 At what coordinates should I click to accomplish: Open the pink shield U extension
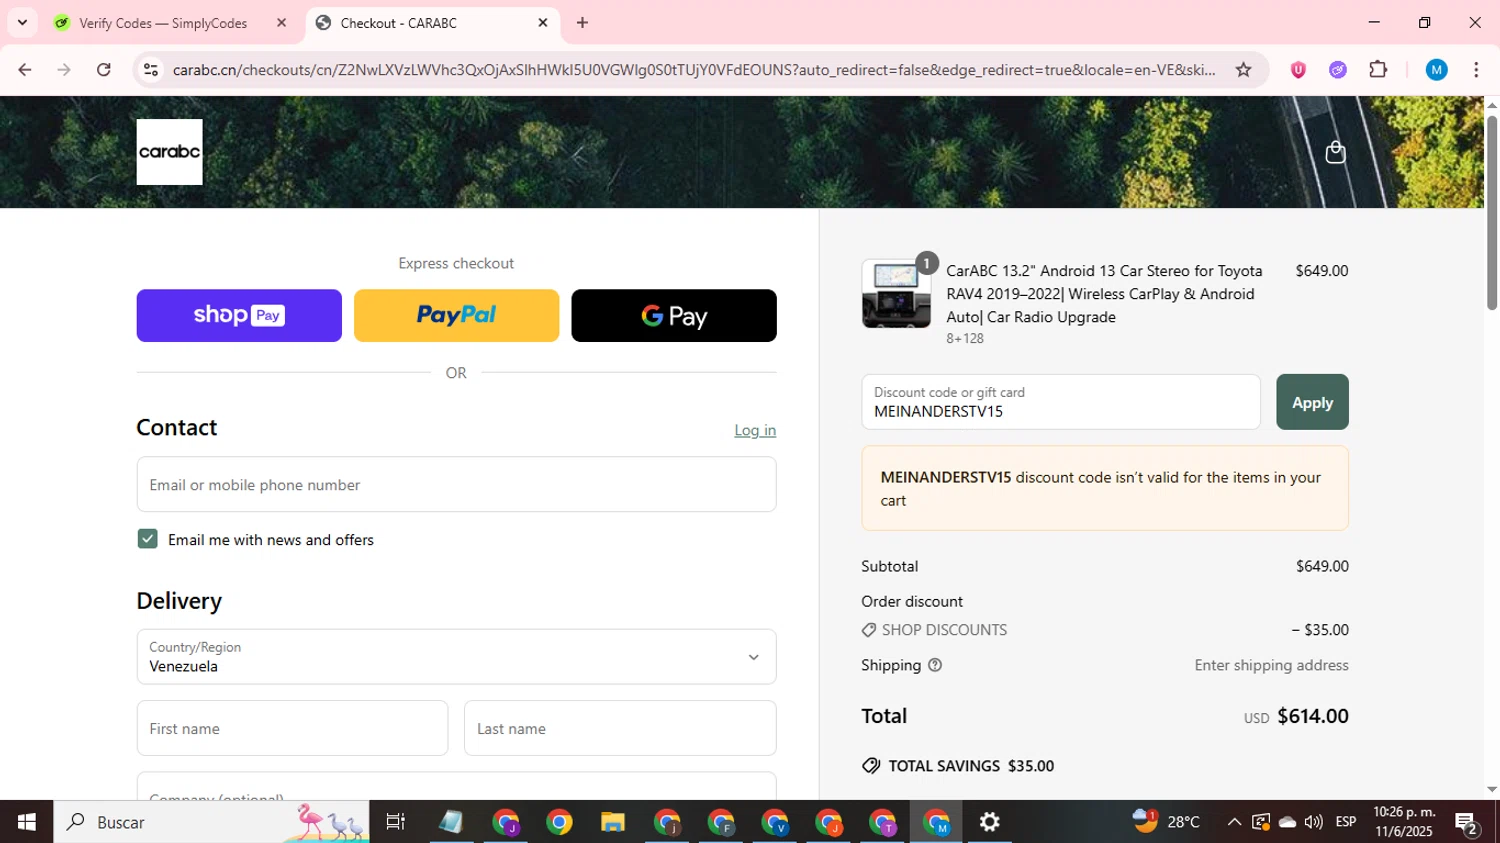coord(1298,70)
